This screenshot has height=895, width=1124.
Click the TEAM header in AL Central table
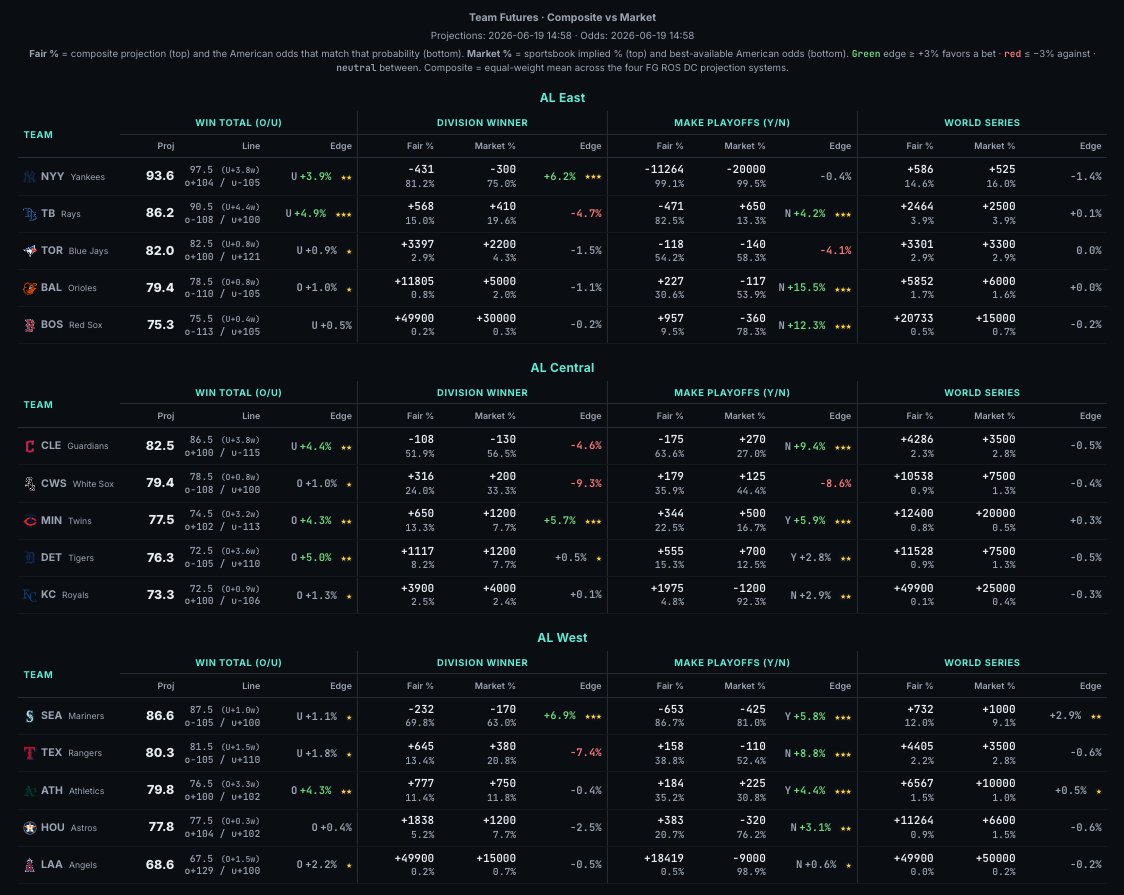click(x=38, y=405)
